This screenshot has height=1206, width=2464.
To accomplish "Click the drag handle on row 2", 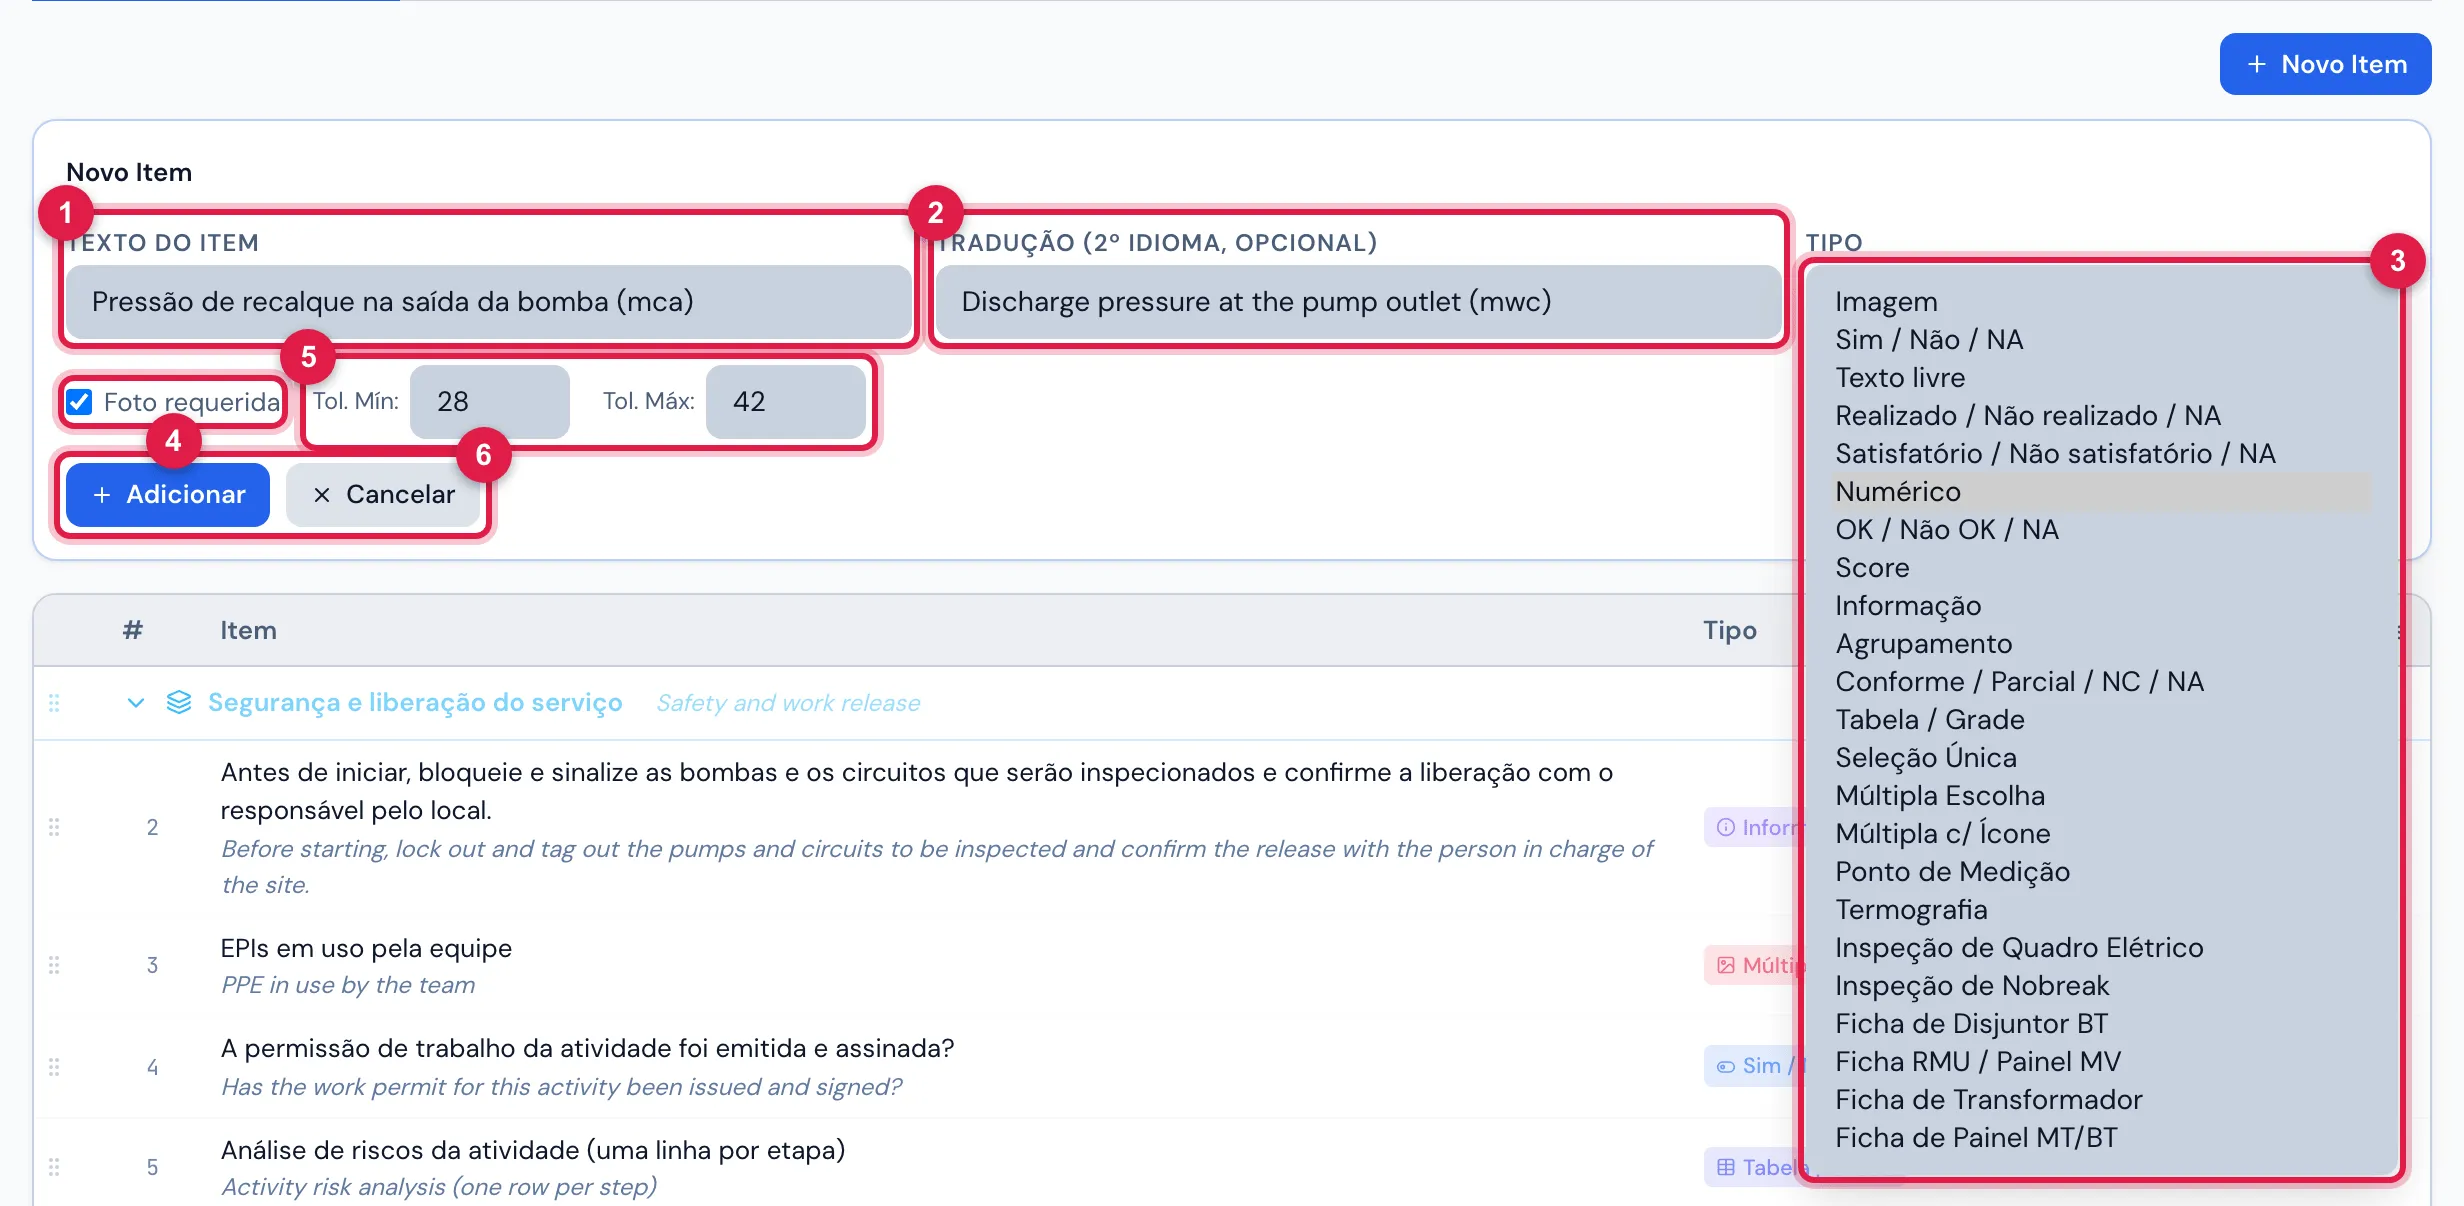I will (54, 827).
